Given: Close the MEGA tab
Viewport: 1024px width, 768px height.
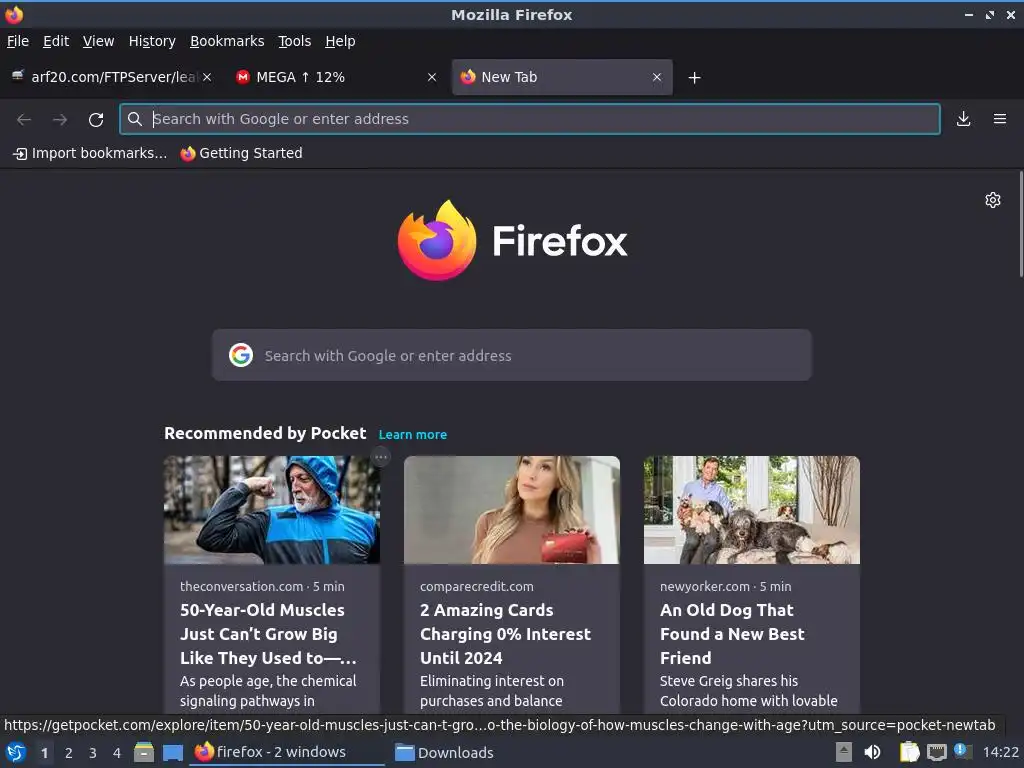Looking at the screenshot, I should 432,77.
